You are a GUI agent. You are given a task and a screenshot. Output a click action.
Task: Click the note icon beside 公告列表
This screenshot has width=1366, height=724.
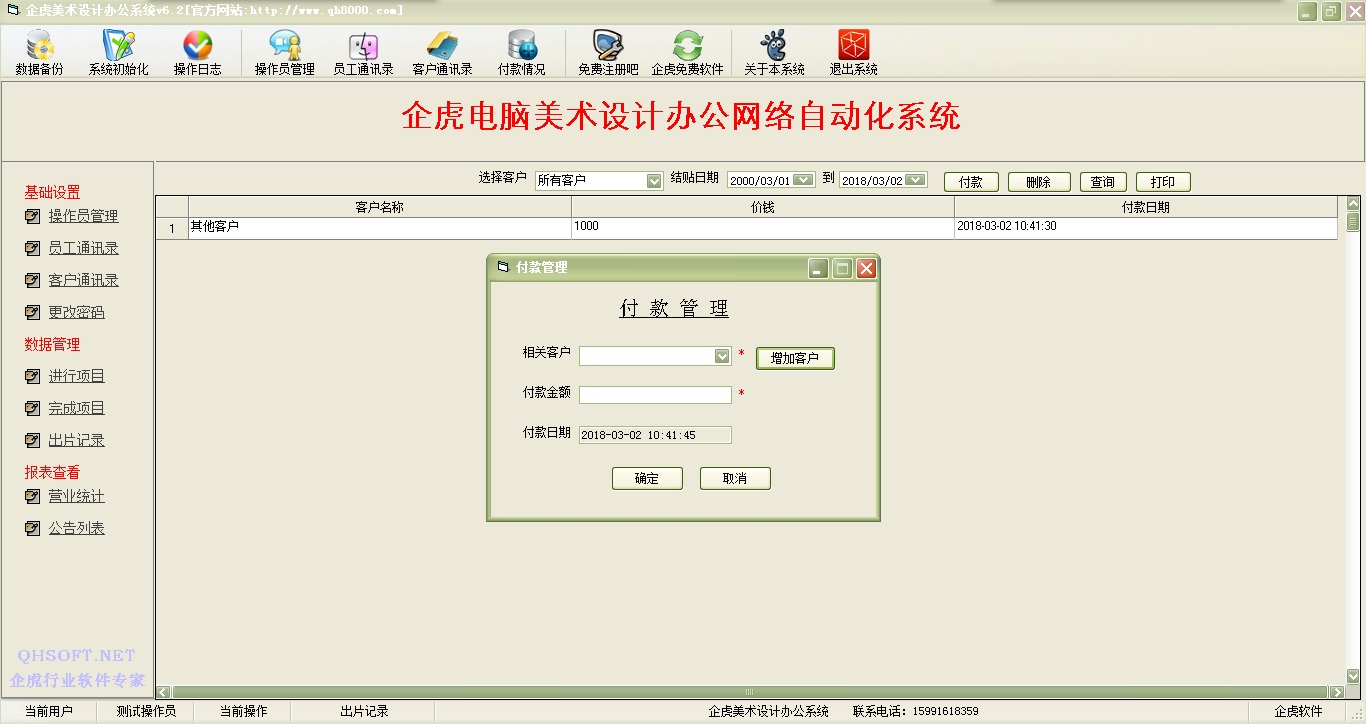click(33, 528)
